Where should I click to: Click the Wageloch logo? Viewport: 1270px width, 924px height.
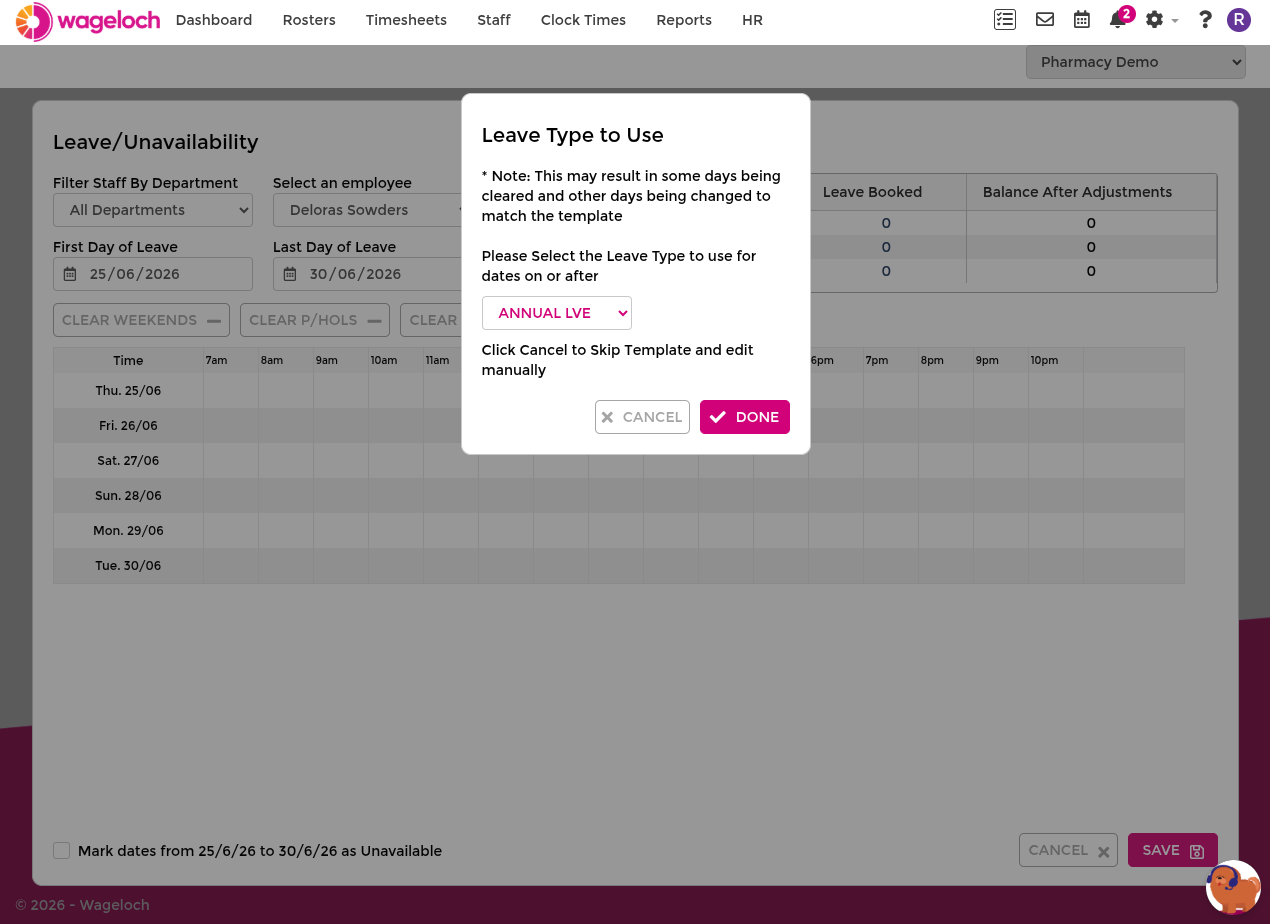pyautogui.click(x=88, y=21)
